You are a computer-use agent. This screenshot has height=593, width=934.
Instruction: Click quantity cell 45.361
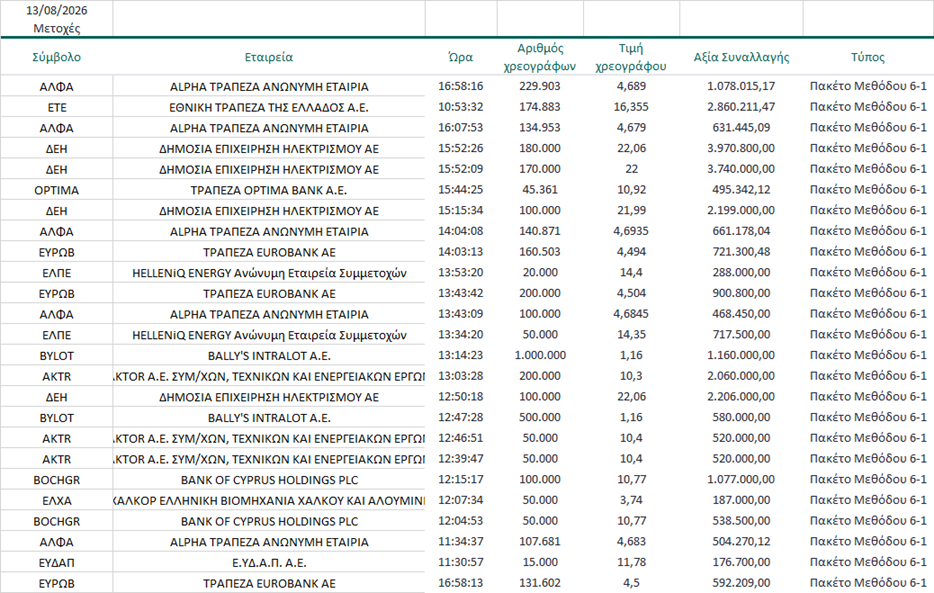click(x=540, y=190)
